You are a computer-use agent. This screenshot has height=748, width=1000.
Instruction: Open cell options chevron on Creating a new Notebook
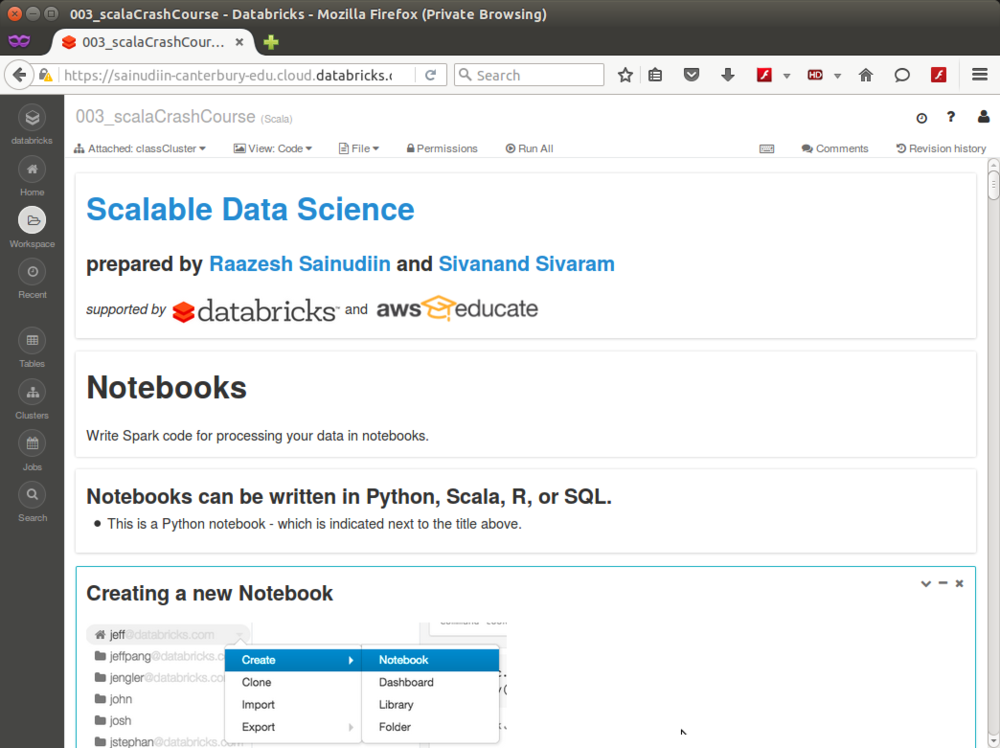[925, 583]
